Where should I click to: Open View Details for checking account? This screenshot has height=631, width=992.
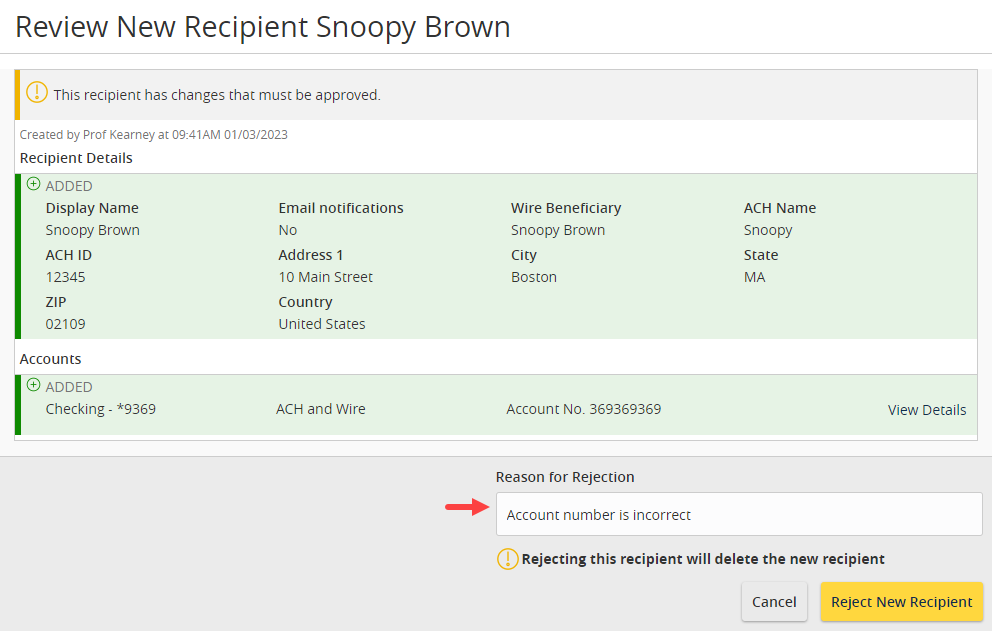pyautogui.click(x=927, y=410)
